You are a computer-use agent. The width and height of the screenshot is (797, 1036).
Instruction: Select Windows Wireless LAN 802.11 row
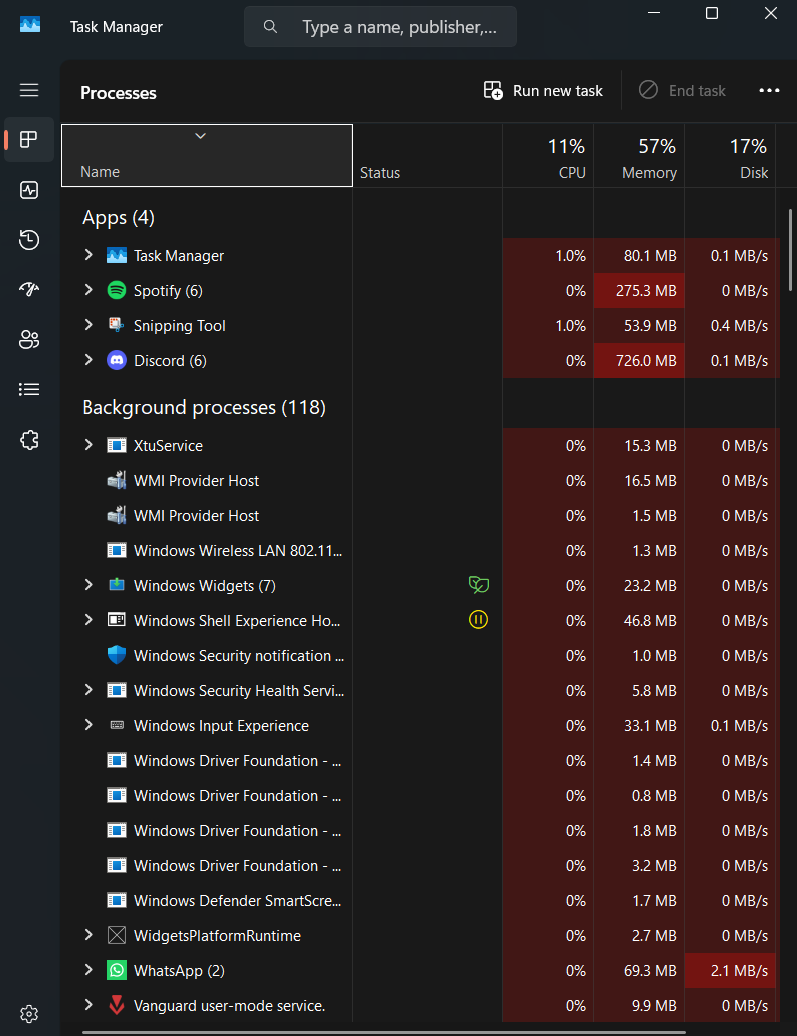[420, 550]
